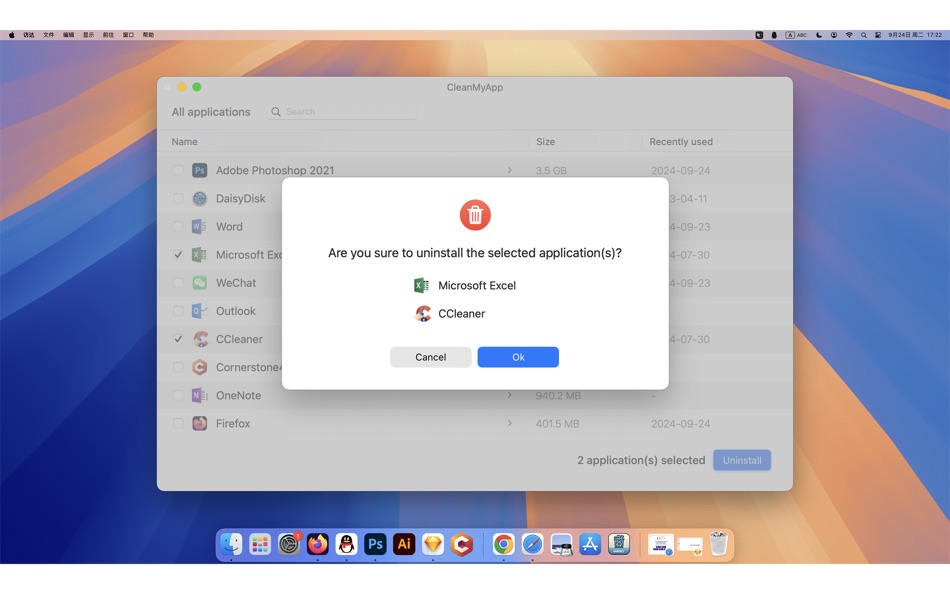Open QQ penguin icon in Dock

pyautogui.click(x=347, y=544)
